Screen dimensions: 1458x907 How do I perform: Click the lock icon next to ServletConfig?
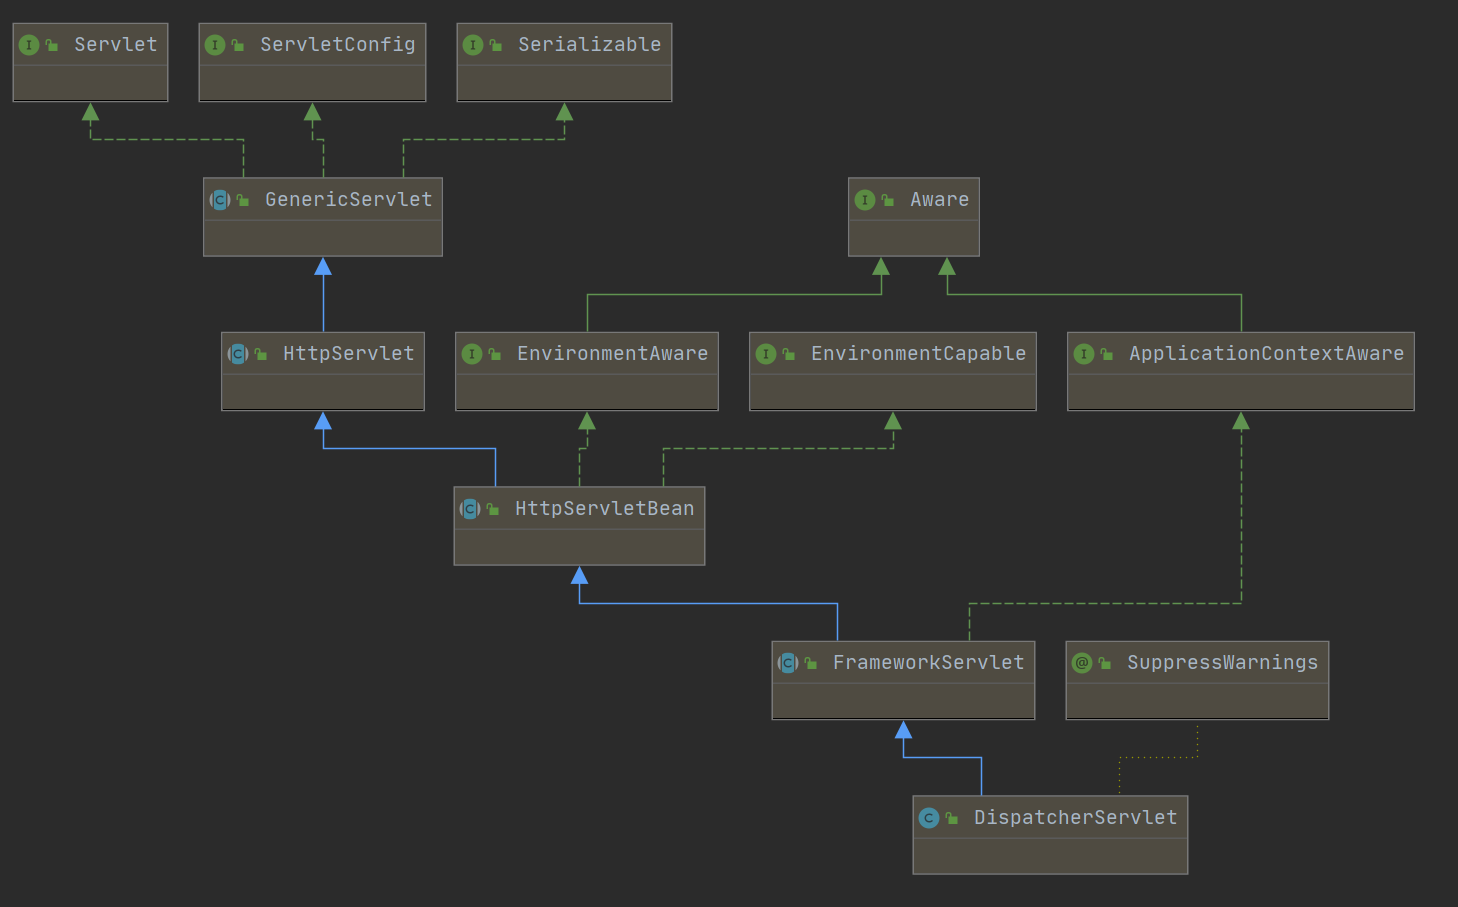237,44
